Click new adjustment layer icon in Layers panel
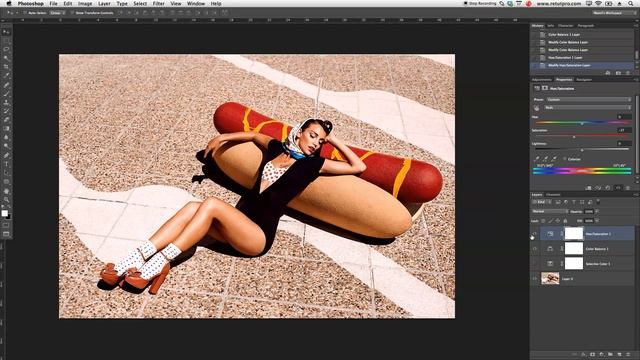Screen dimensions: 640x360 click(602, 354)
